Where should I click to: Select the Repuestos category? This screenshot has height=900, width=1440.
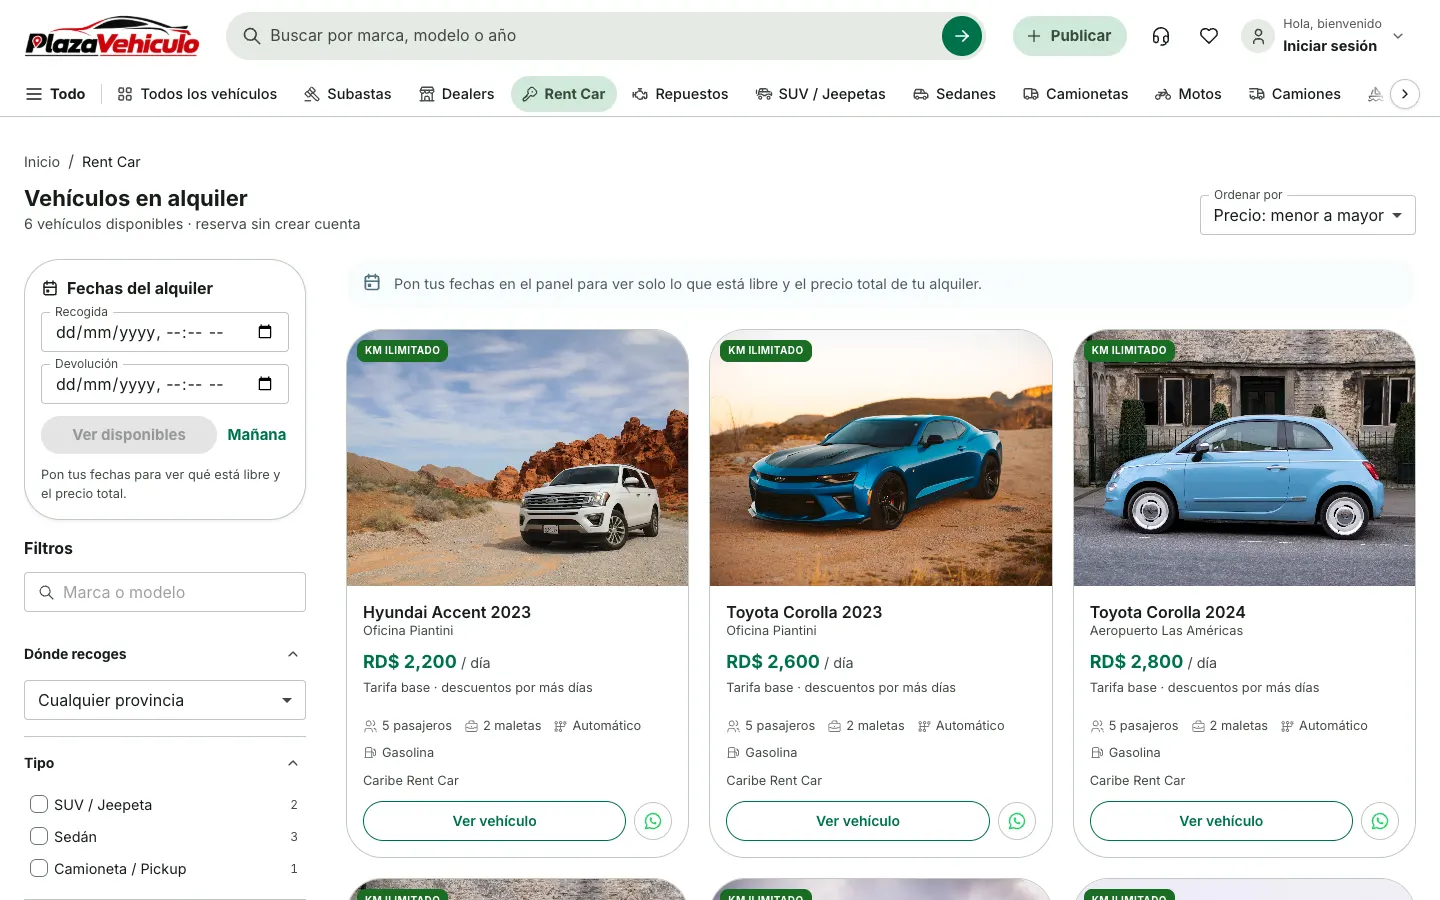pyautogui.click(x=680, y=94)
